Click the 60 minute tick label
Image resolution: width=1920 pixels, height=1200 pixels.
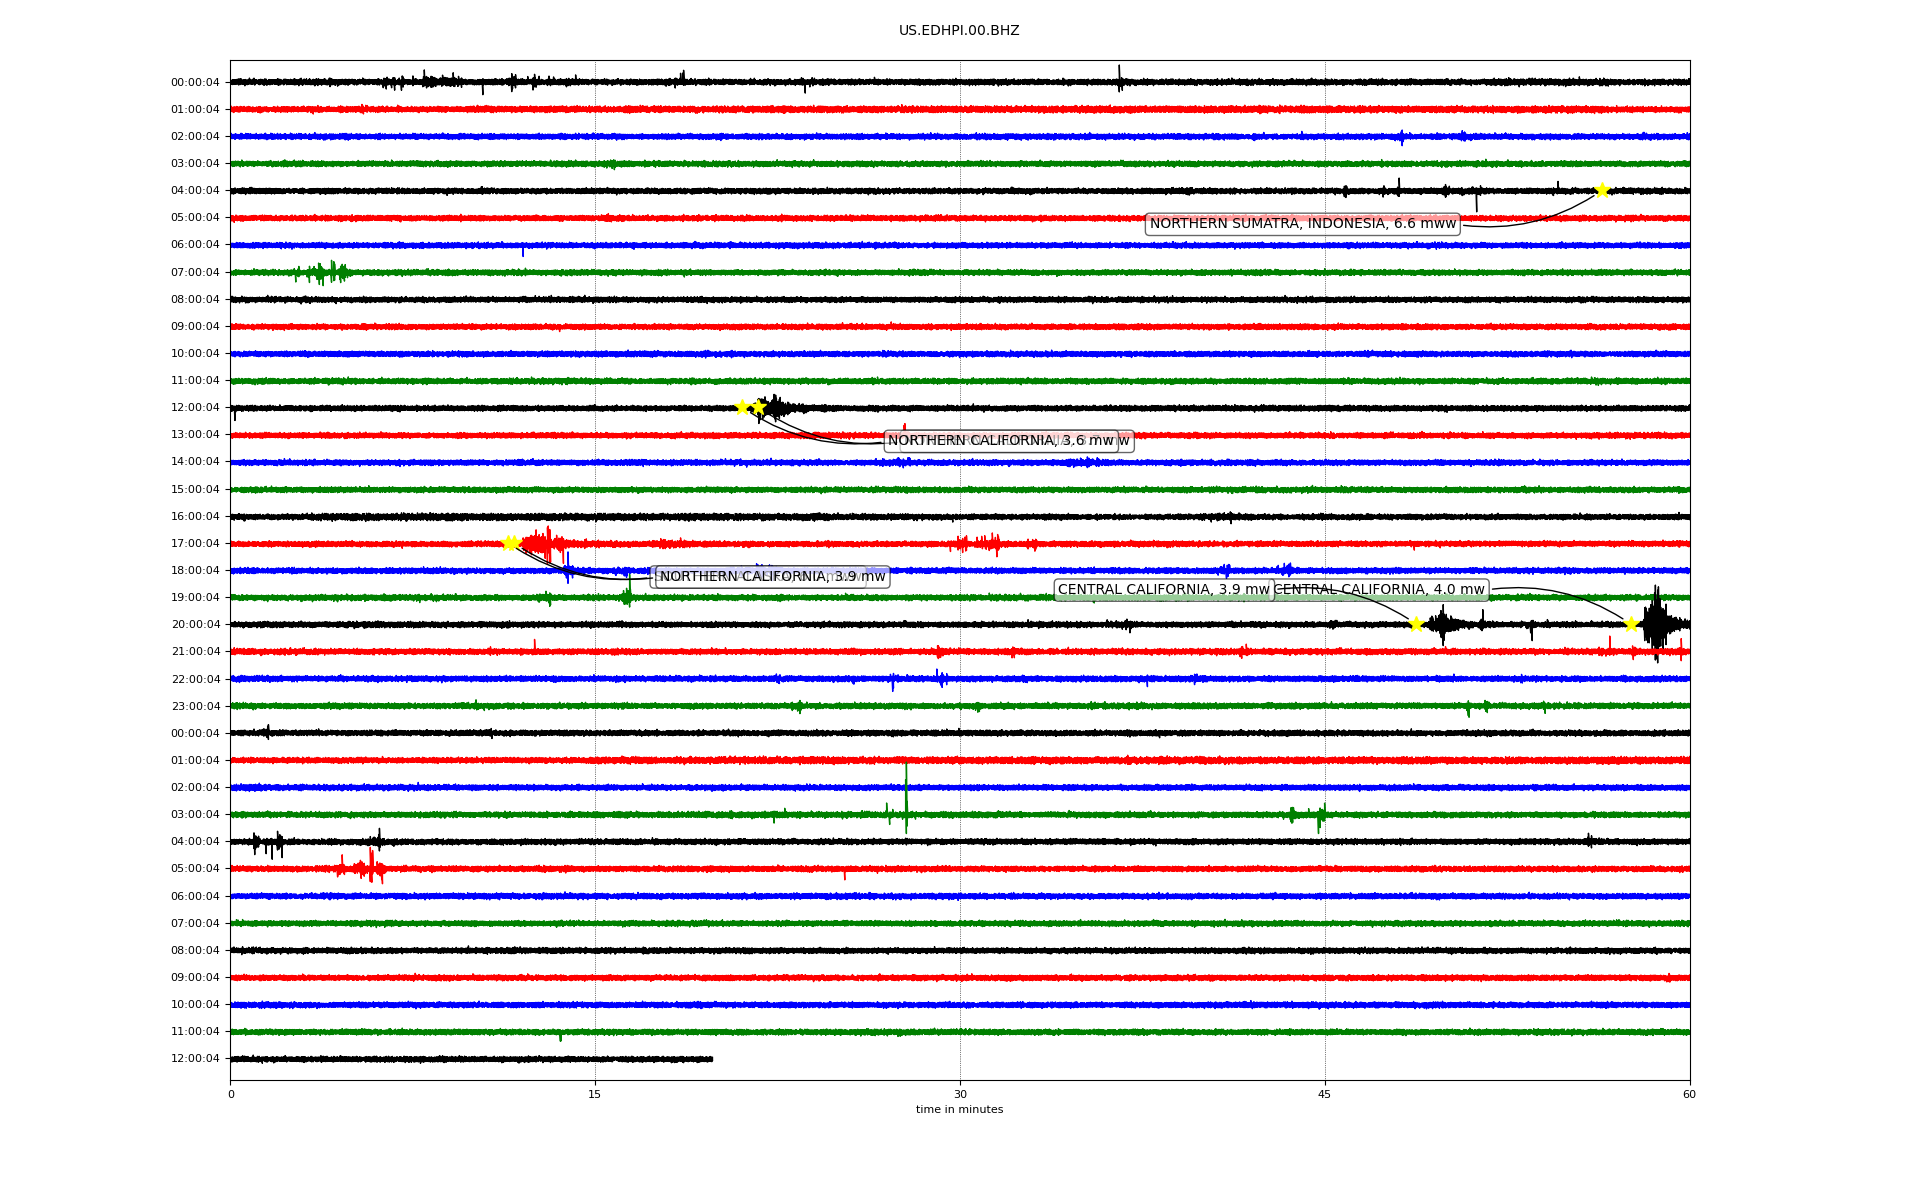pos(1689,1094)
